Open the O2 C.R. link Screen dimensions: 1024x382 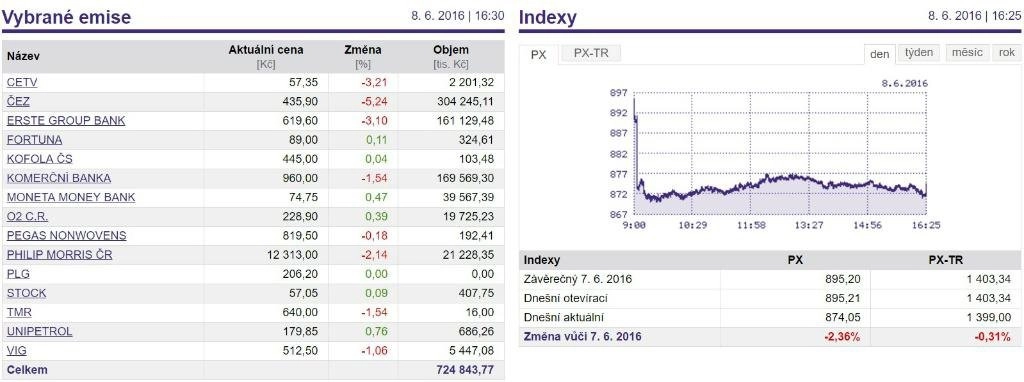(x=27, y=217)
